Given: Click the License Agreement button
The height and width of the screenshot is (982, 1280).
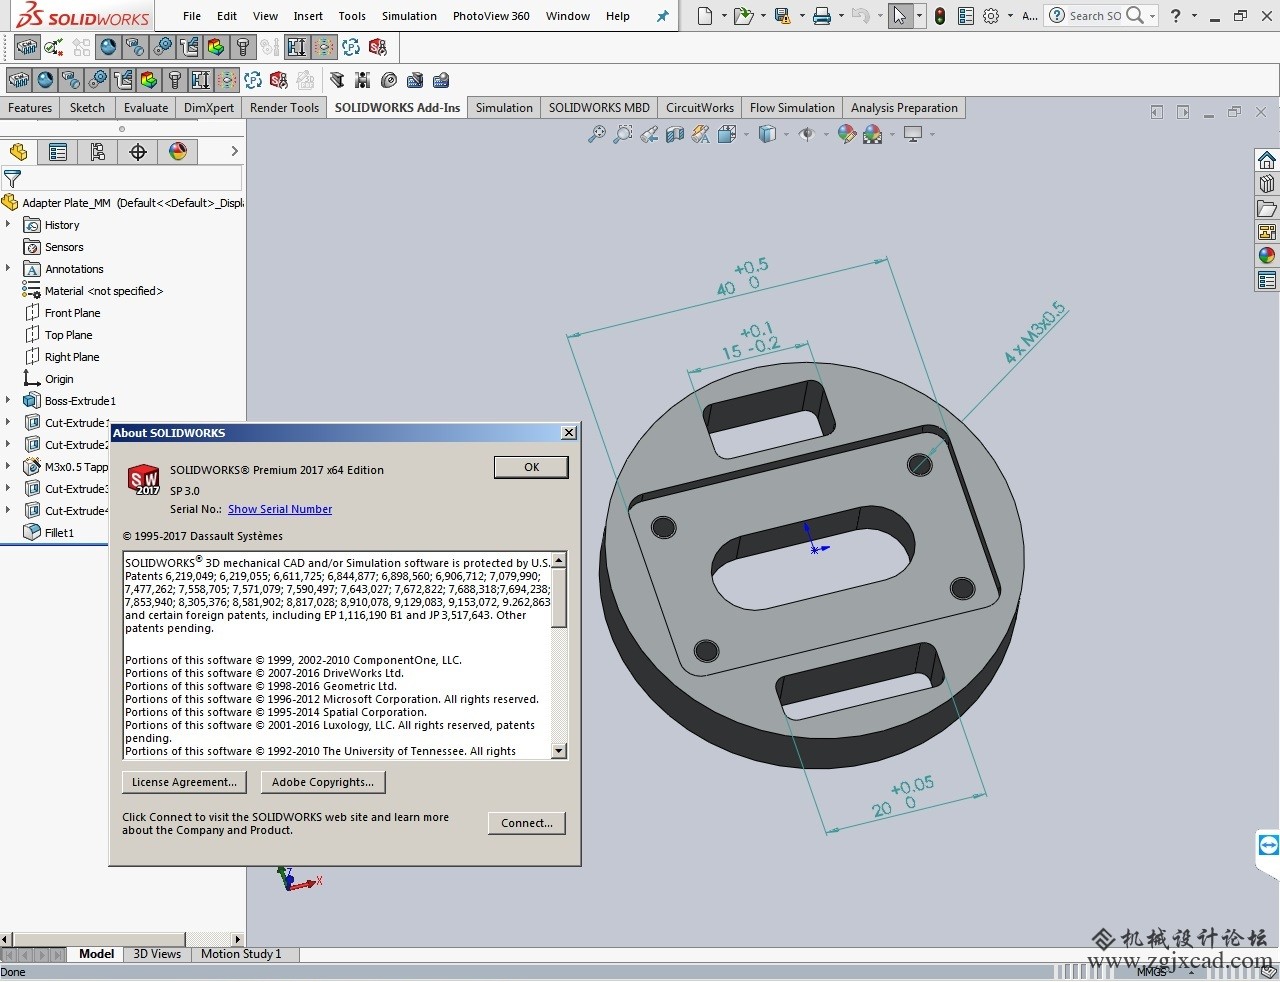Looking at the screenshot, I should point(185,782).
